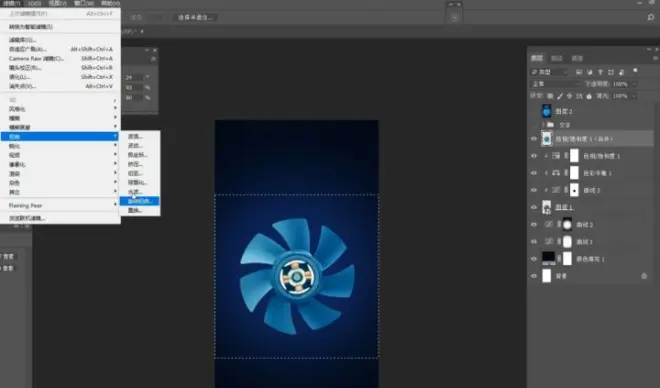660x388 pixels.
Task: Hide the 图层 1 layer
Action: (x=534, y=207)
